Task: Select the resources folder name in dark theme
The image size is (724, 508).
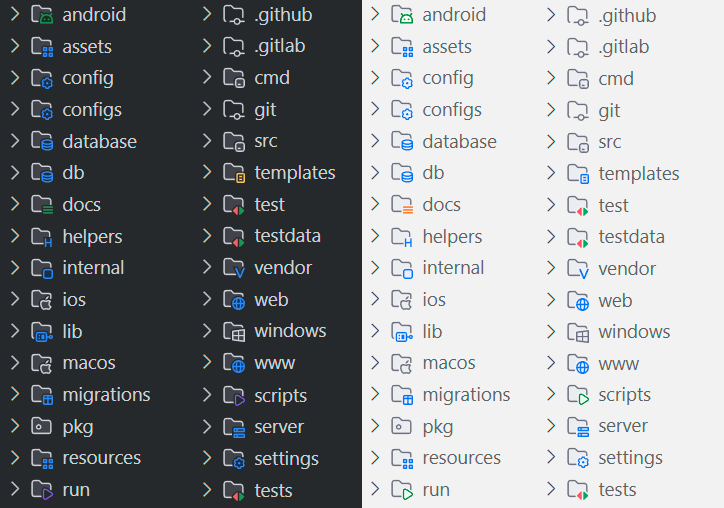Action: pos(102,458)
